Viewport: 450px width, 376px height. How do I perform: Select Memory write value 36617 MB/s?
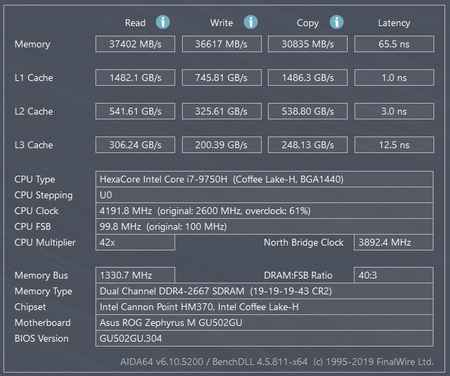click(221, 44)
